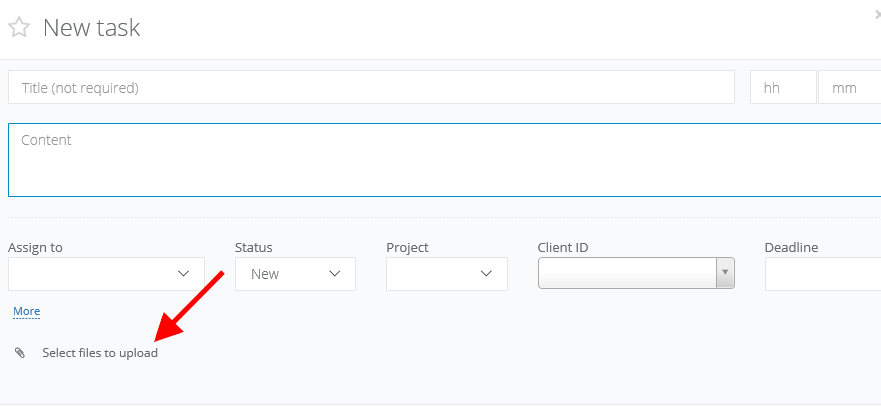Close the New task dialog
The height and width of the screenshot is (406, 881).
coord(876,14)
